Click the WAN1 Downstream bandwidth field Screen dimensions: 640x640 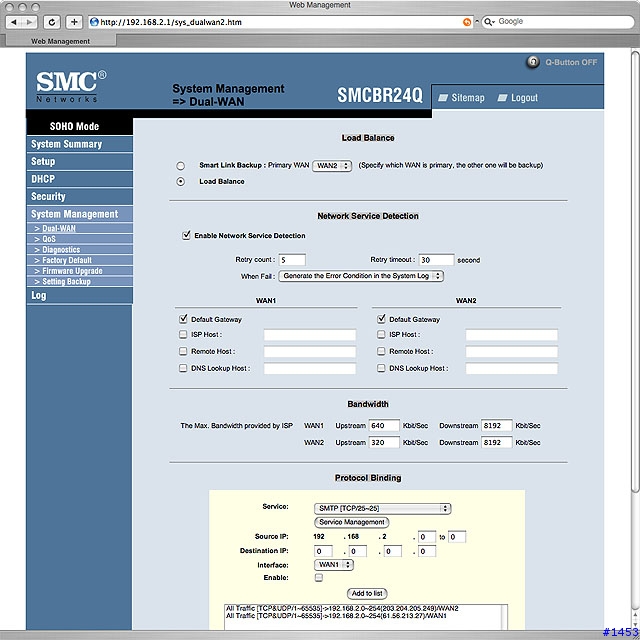pyautogui.click(x=496, y=425)
